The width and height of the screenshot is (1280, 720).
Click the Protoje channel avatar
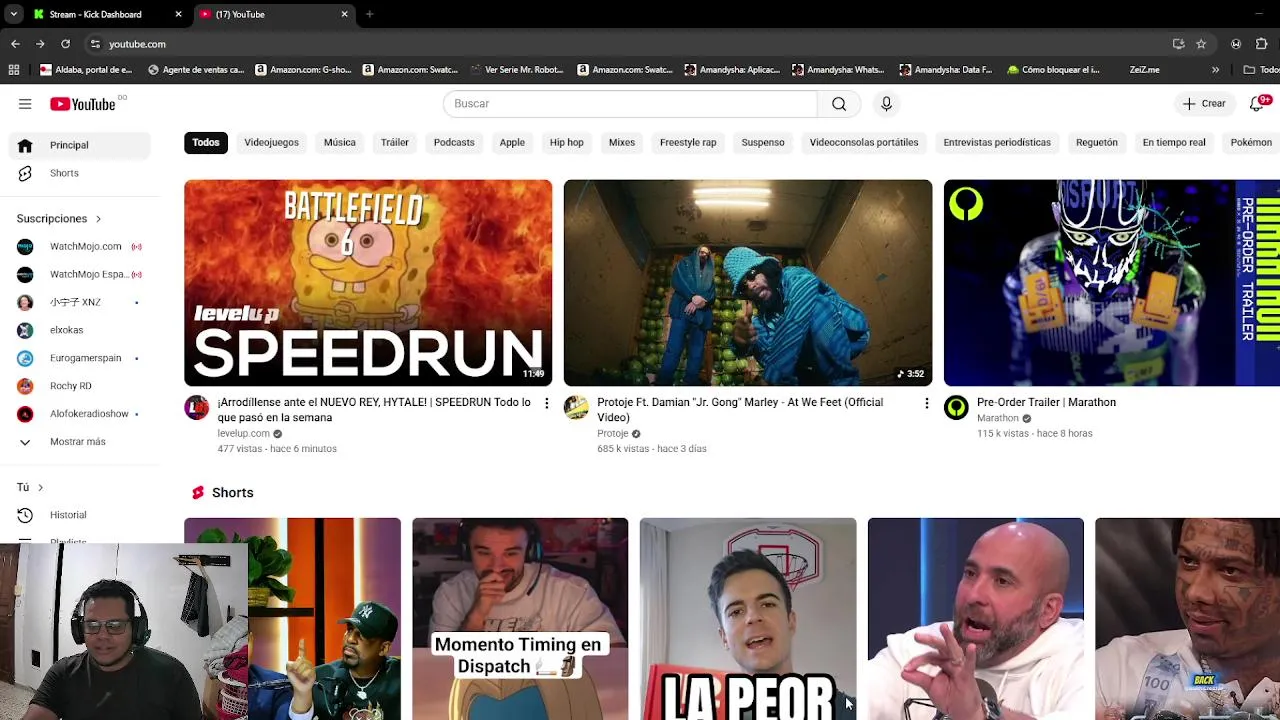pyautogui.click(x=577, y=407)
